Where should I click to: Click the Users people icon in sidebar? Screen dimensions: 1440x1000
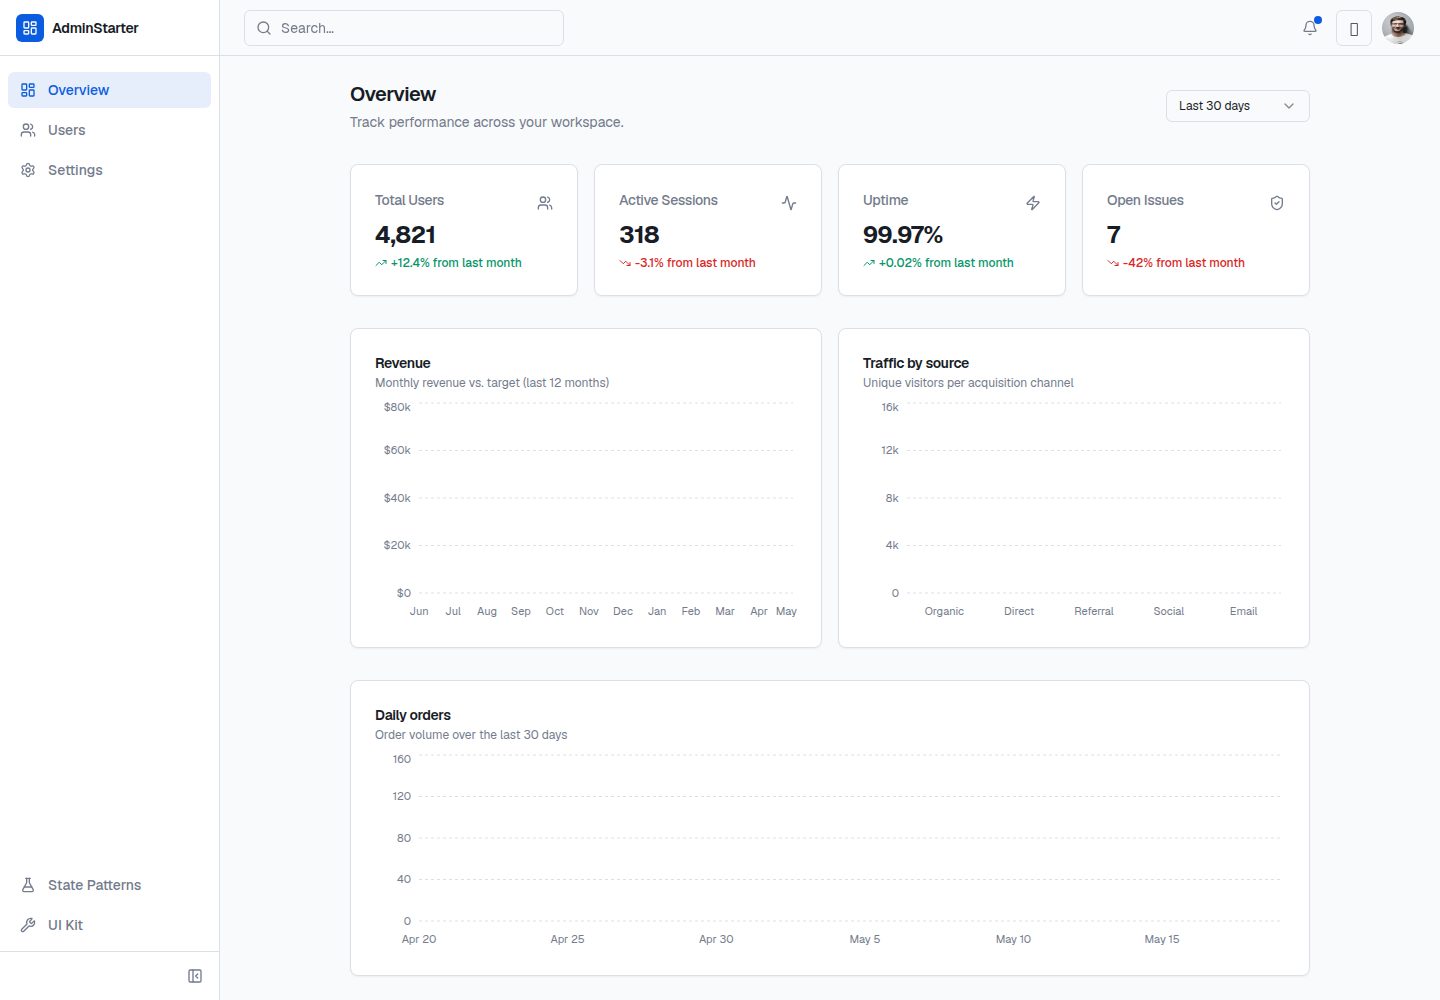click(x=28, y=130)
